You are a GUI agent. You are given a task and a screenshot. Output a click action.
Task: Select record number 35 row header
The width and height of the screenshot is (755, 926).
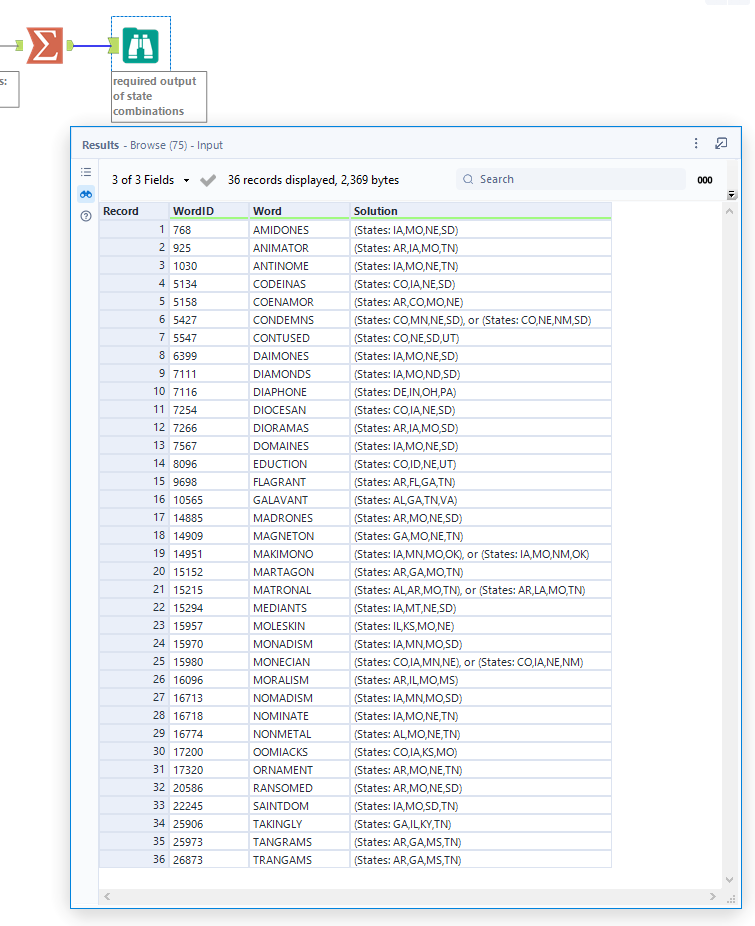coord(134,842)
